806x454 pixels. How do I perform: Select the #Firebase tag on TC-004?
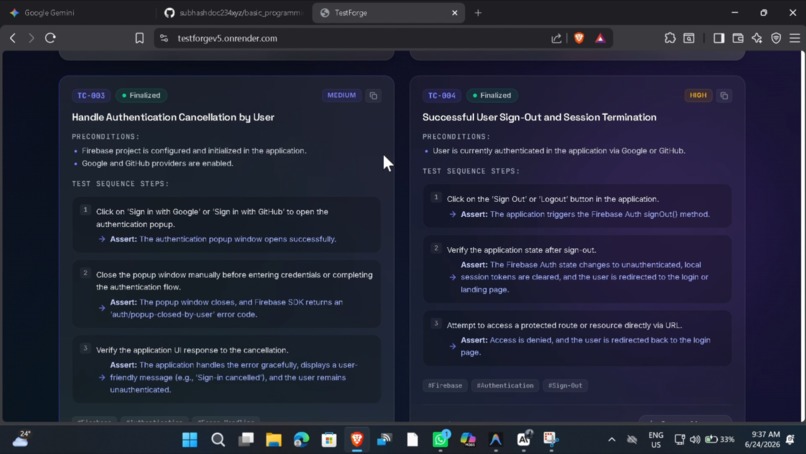[x=445, y=386]
